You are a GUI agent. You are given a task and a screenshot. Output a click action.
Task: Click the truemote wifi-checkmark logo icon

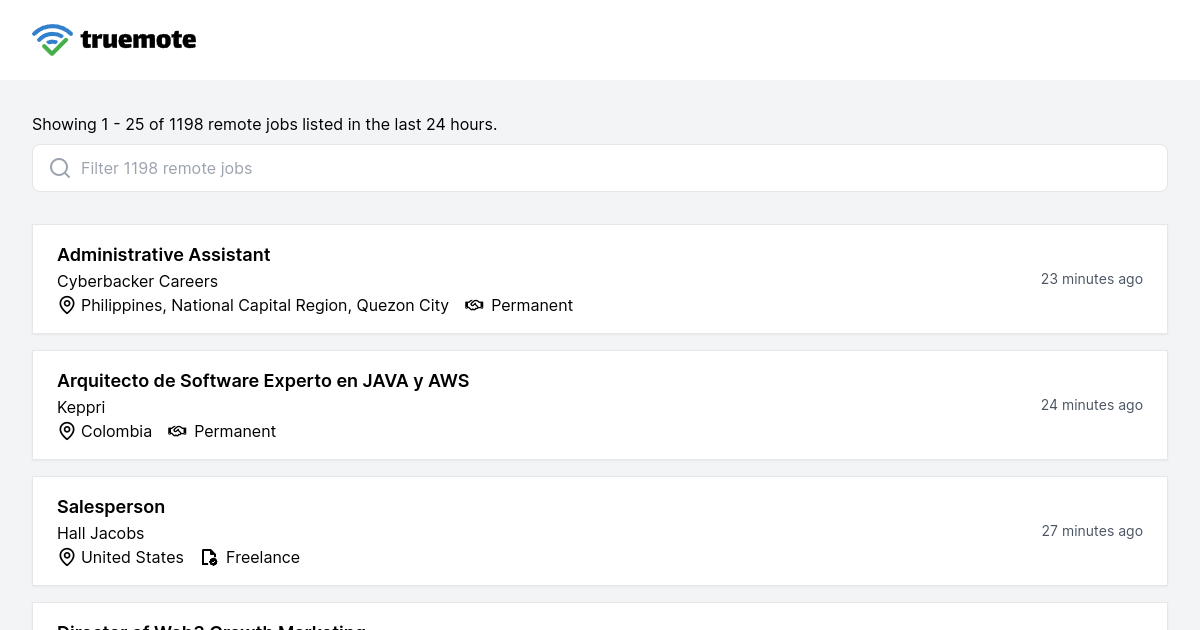[52, 40]
